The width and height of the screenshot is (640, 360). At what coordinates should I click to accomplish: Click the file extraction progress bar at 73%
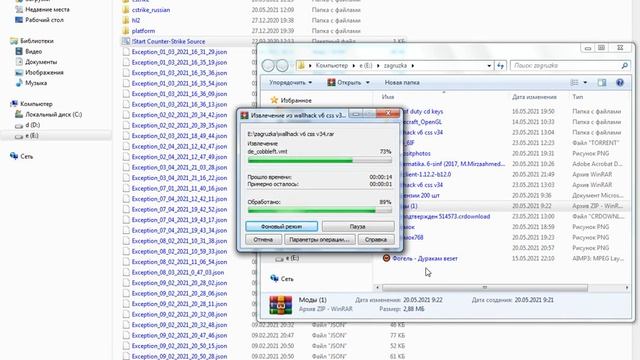click(320, 161)
